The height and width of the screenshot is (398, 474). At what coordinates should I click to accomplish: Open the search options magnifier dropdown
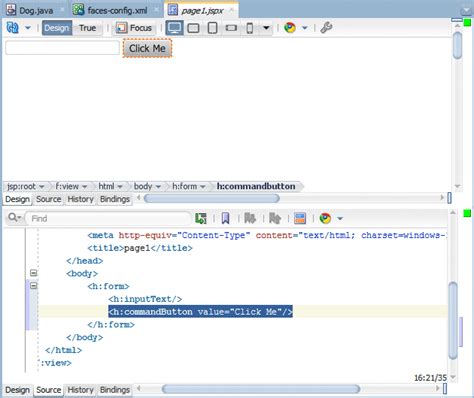click(x=14, y=218)
